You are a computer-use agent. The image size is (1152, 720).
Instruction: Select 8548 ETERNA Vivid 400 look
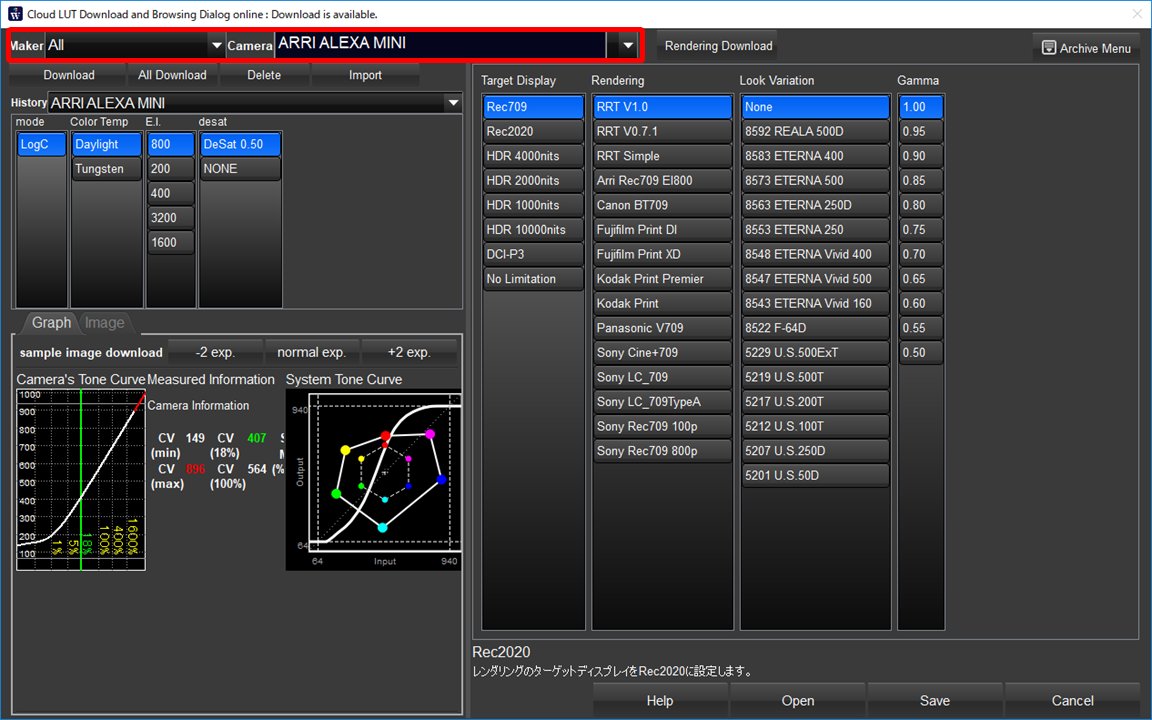click(x=816, y=254)
